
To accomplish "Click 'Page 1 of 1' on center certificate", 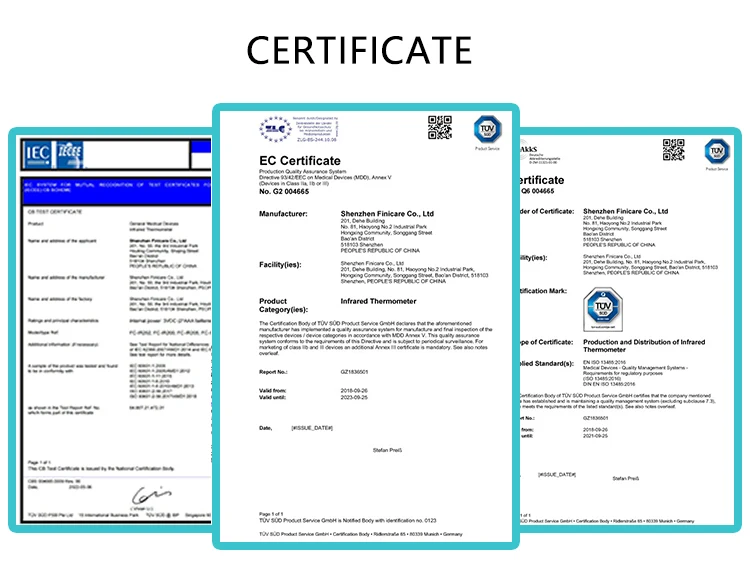I will tap(271, 514).
